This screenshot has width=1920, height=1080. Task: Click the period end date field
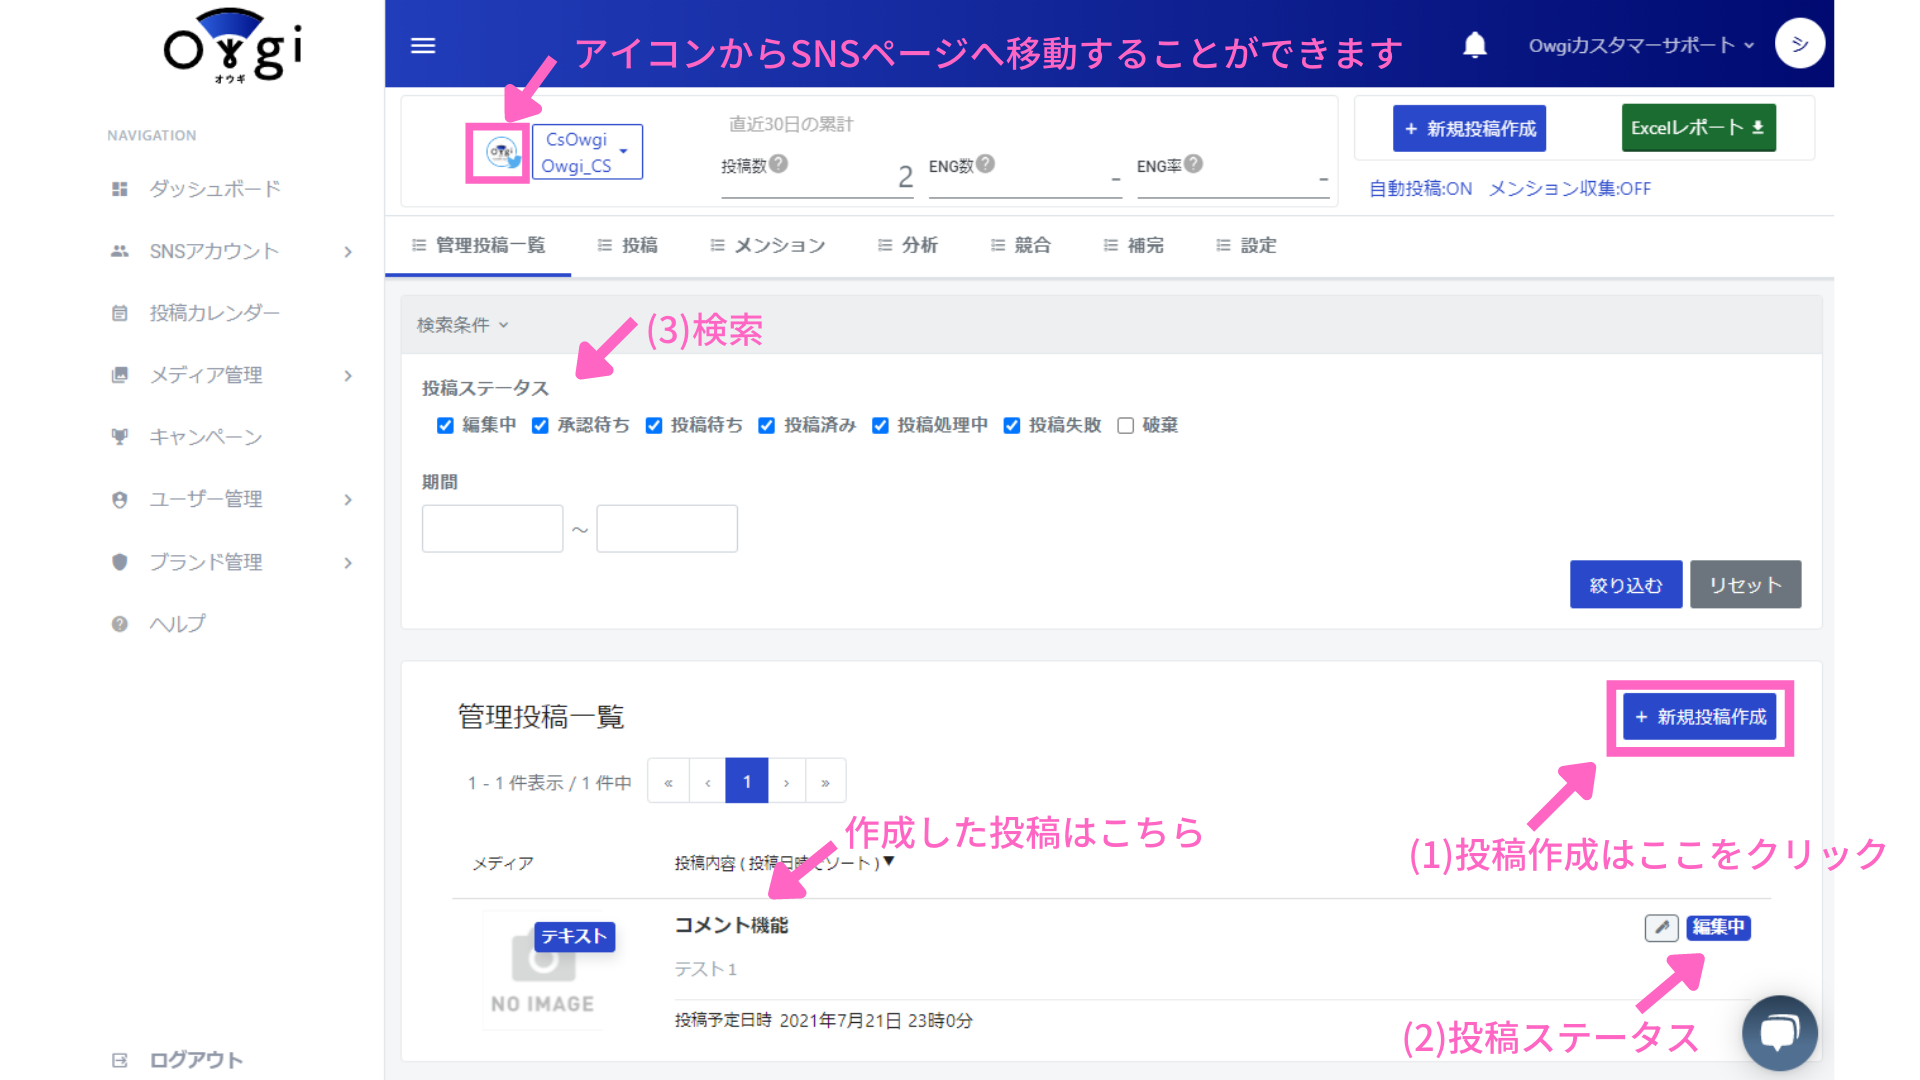tap(667, 529)
